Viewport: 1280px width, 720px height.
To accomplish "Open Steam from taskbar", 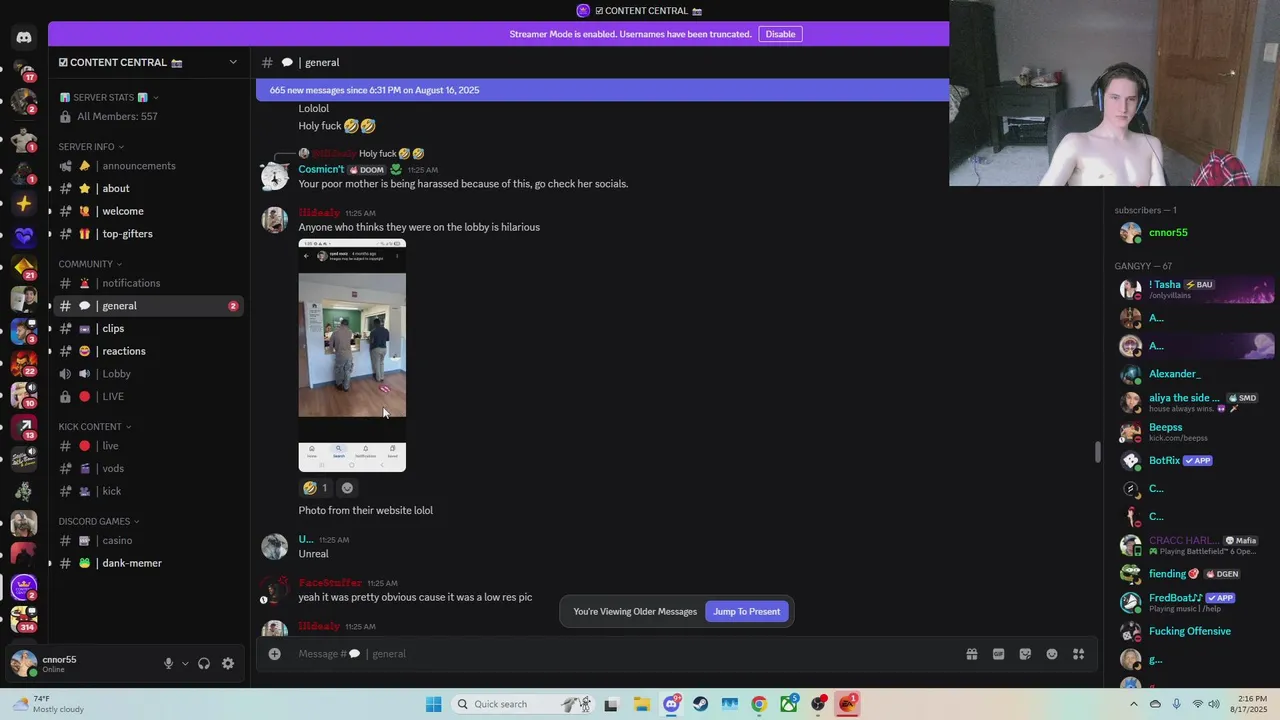I will (700, 704).
